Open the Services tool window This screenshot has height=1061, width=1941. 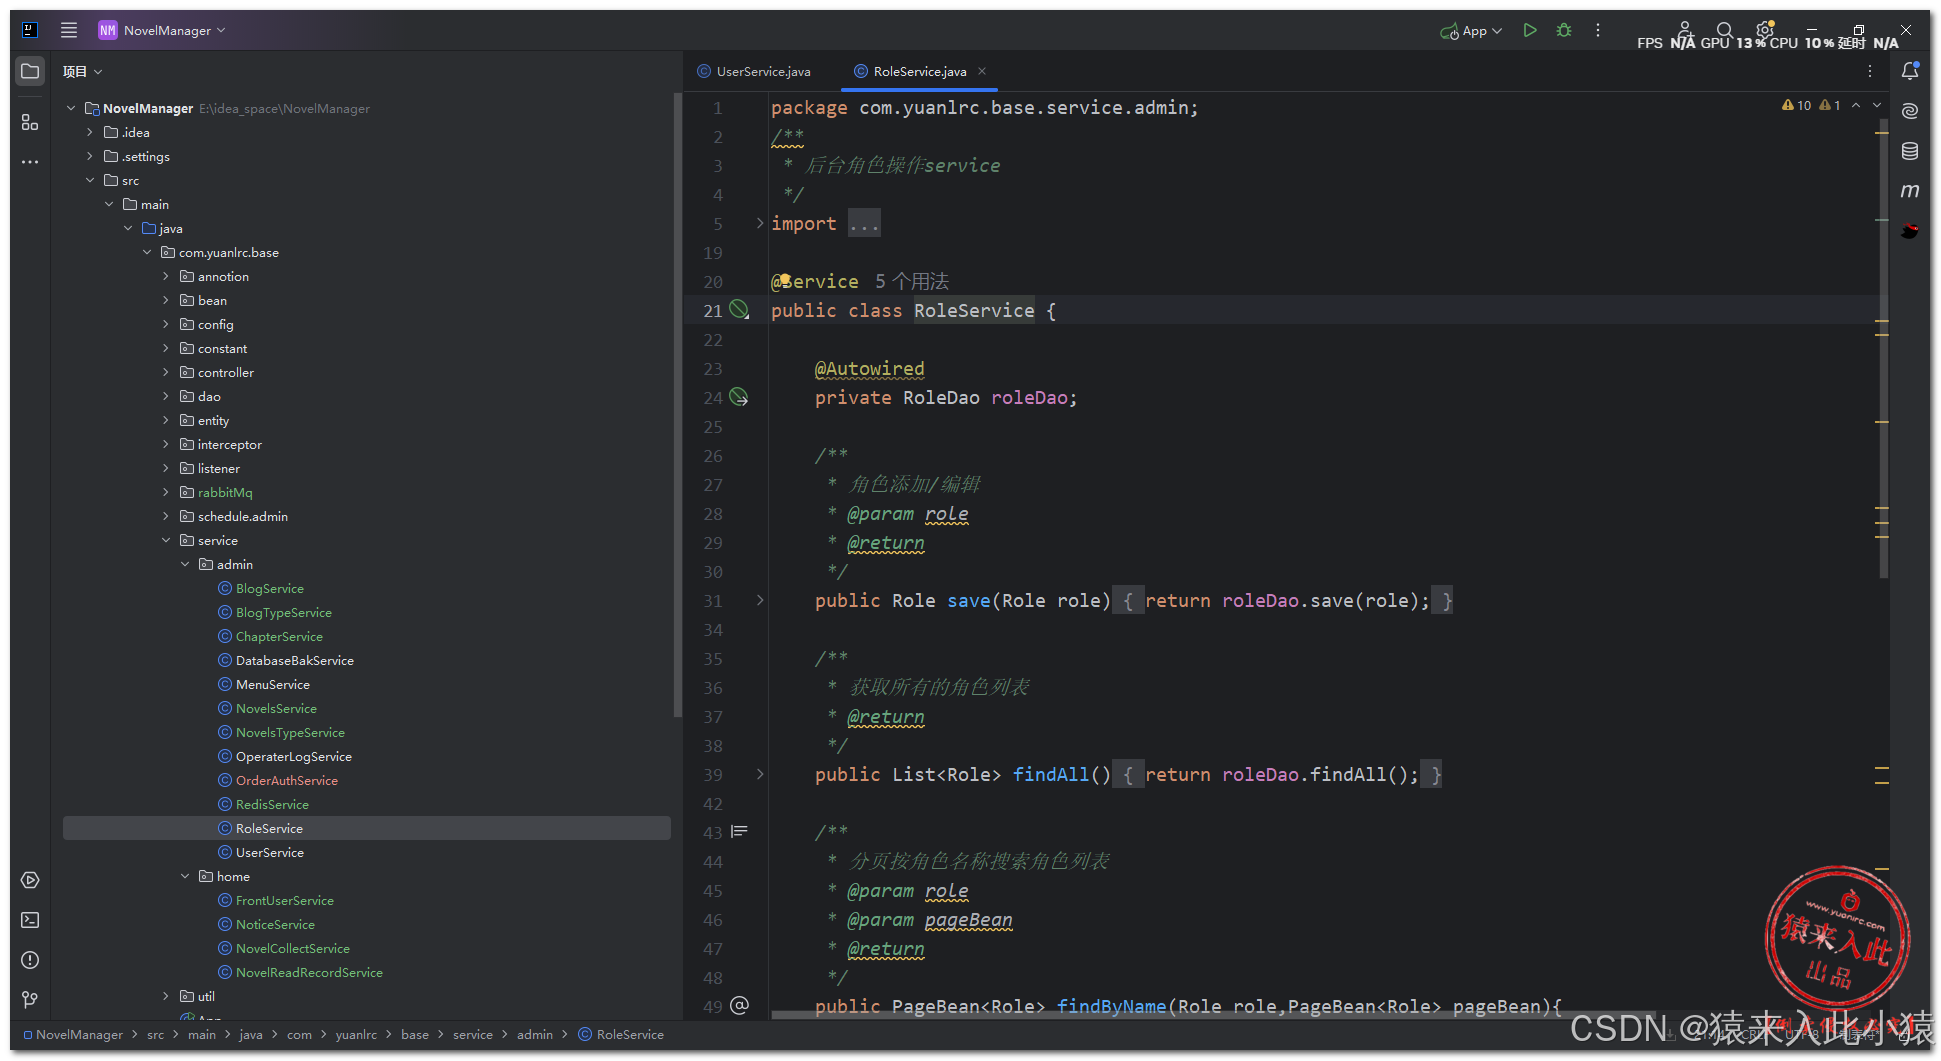[30, 880]
